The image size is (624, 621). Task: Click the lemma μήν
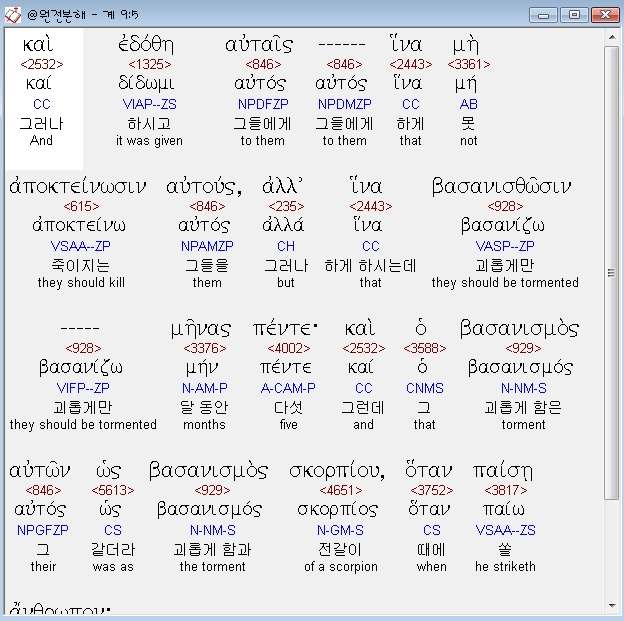(x=202, y=368)
